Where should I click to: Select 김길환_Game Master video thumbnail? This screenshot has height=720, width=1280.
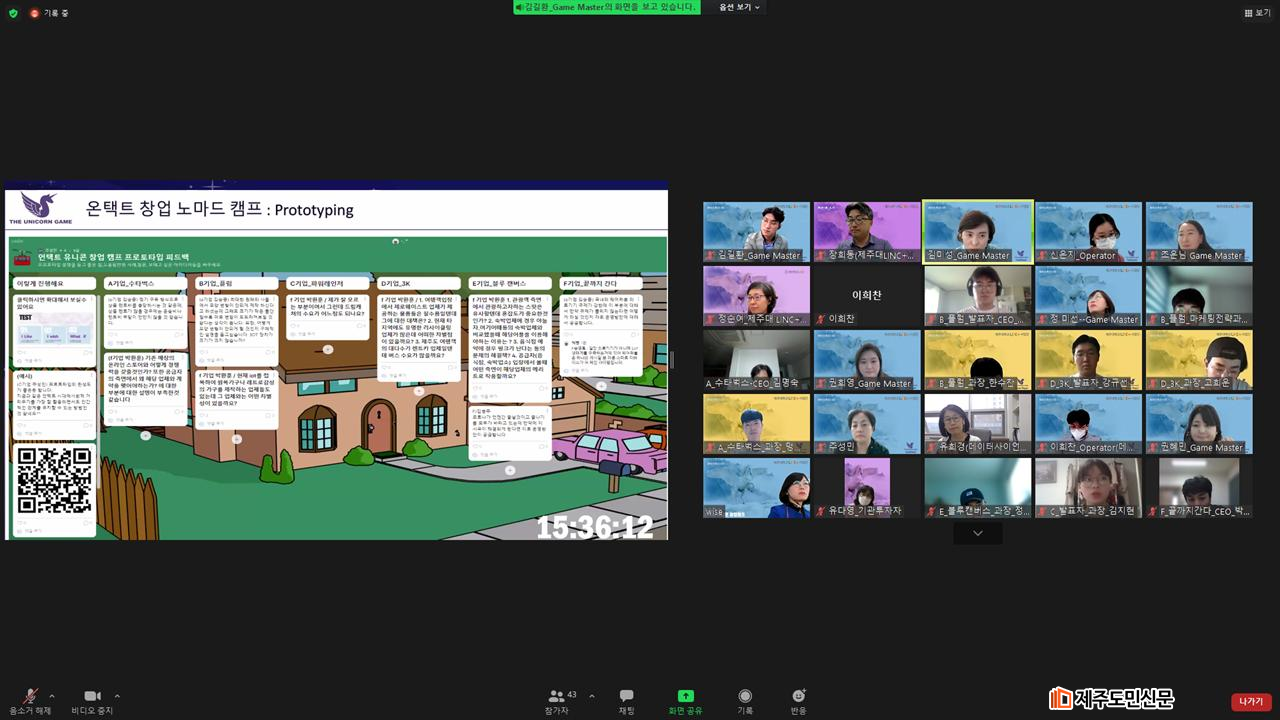pos(756,232)
